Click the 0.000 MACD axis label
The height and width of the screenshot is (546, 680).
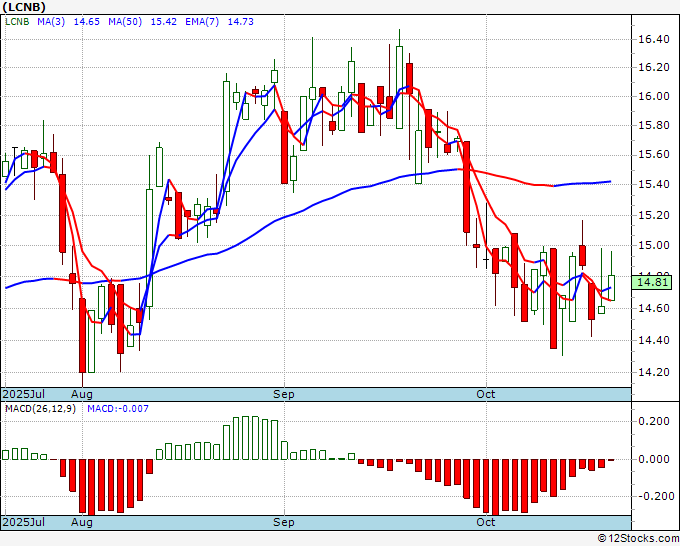click(x=654, y=459)
